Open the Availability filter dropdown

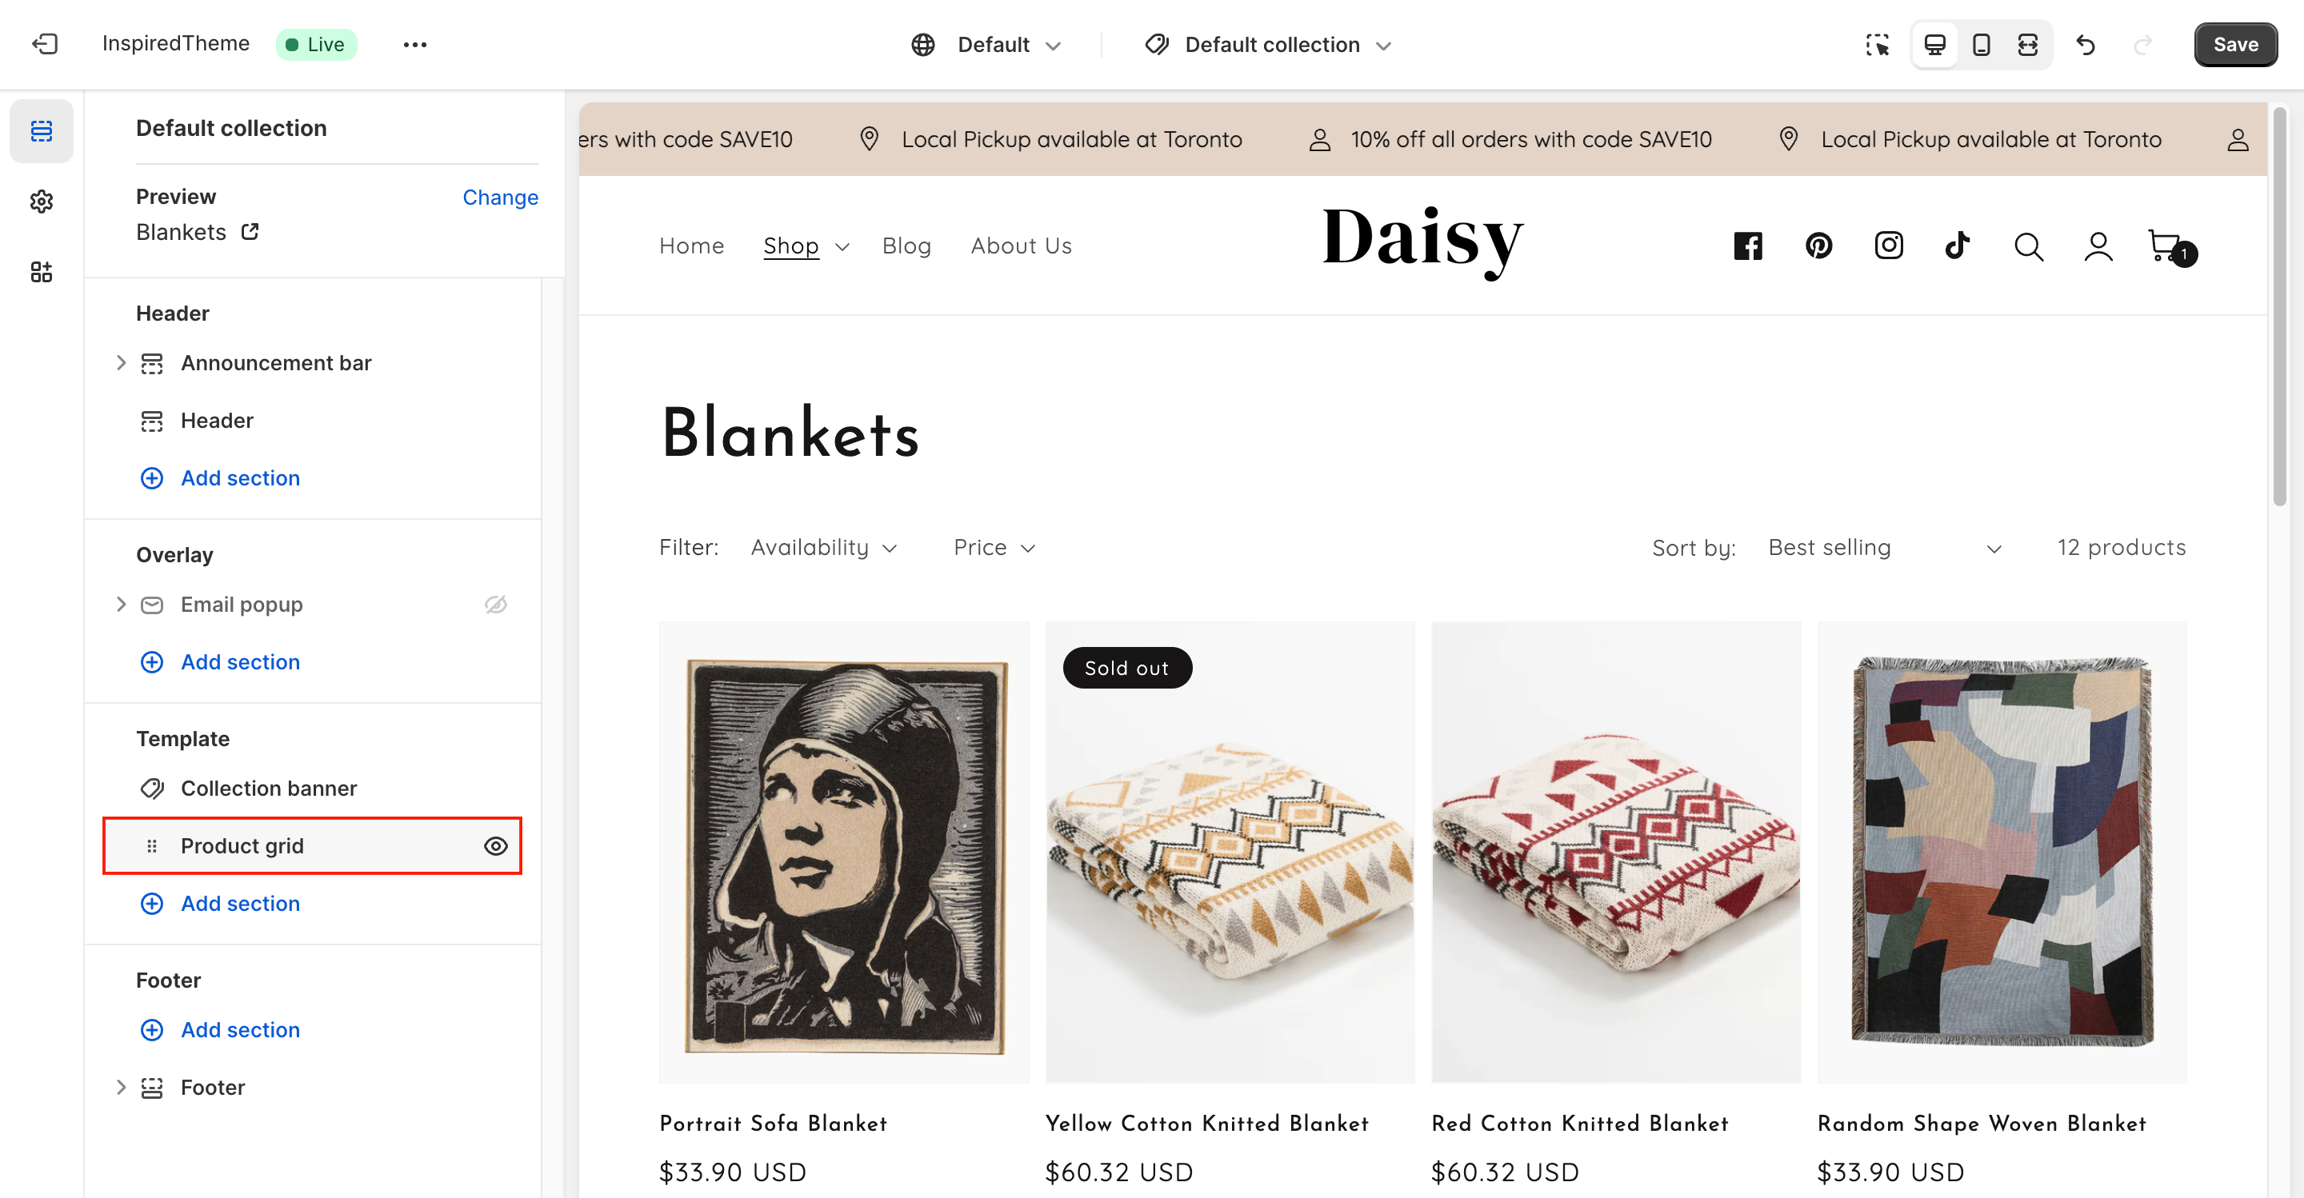pyautogui.click(x=823, y=547)
